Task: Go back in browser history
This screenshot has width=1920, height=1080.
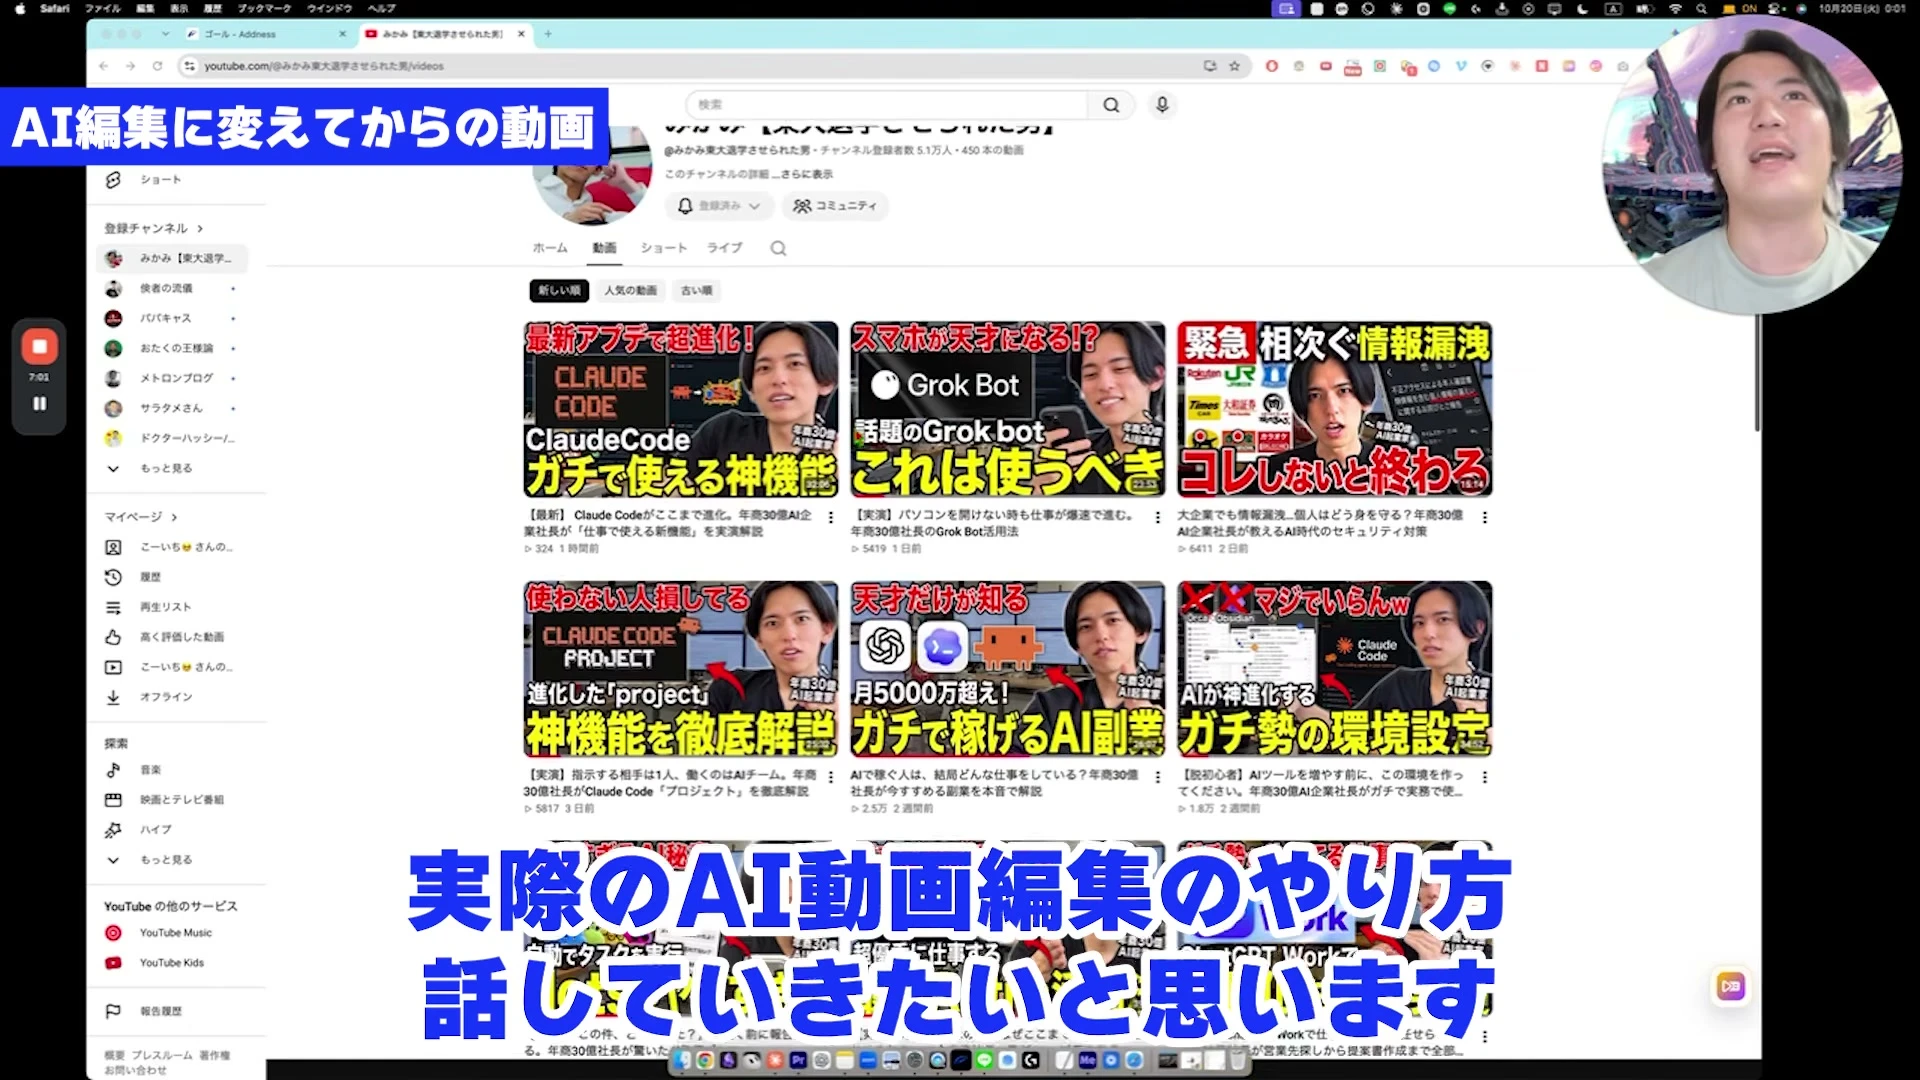Action: [x=104, y=66]
